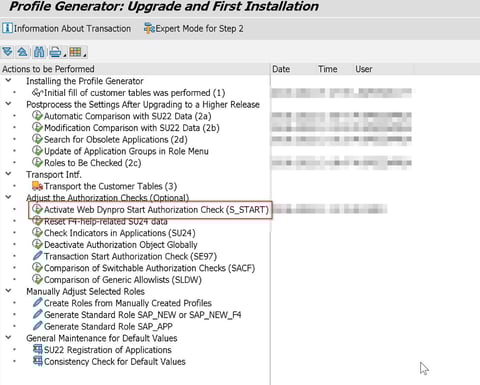
Task: Execute Automatic Comparison with SU22 Data icon
Action: (x=37, y=116)
